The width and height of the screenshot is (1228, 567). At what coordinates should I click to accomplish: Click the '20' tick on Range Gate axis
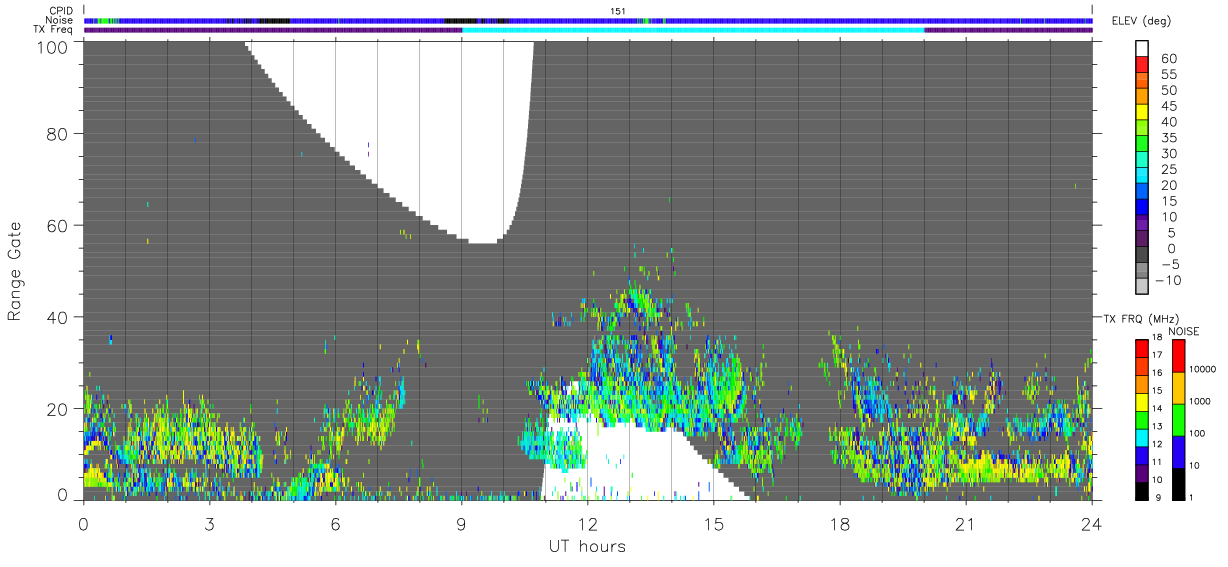coord(59,410)
